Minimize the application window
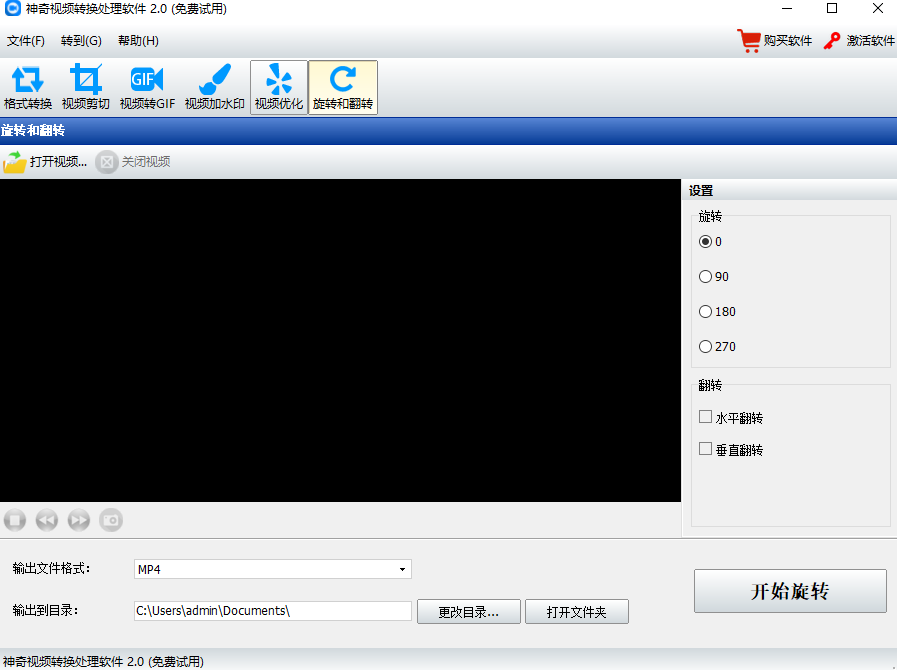 coord(787,9)
